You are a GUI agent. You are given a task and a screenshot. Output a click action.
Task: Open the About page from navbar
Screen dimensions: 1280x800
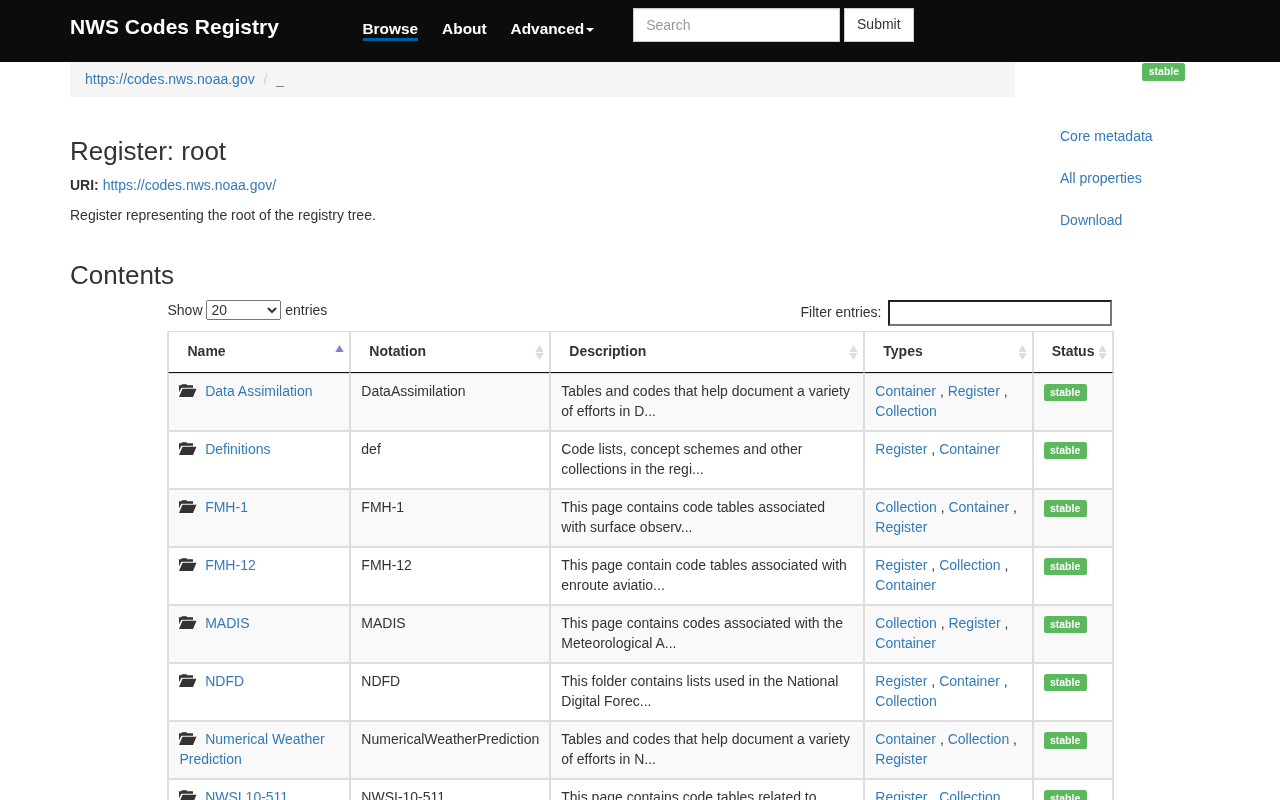(x=464, y=29)
